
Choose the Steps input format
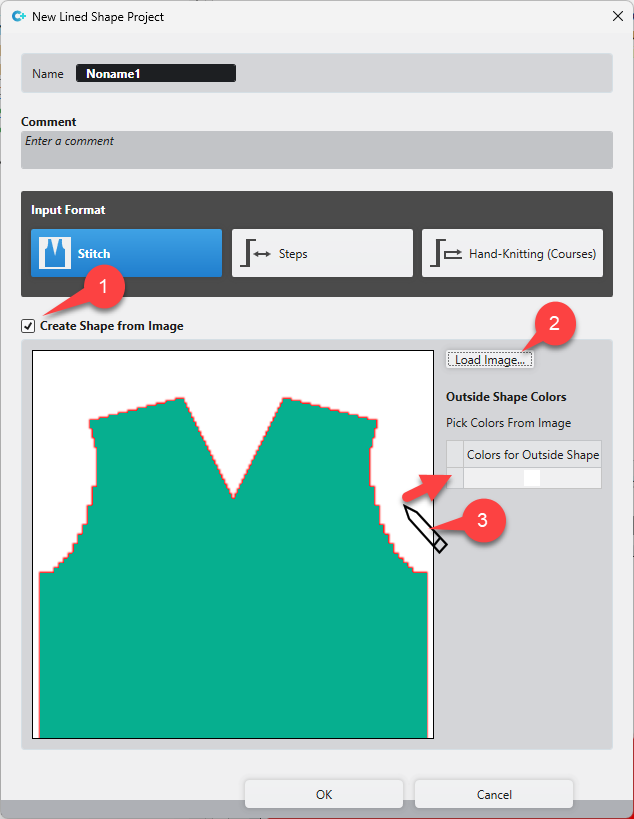coord(322,253)
